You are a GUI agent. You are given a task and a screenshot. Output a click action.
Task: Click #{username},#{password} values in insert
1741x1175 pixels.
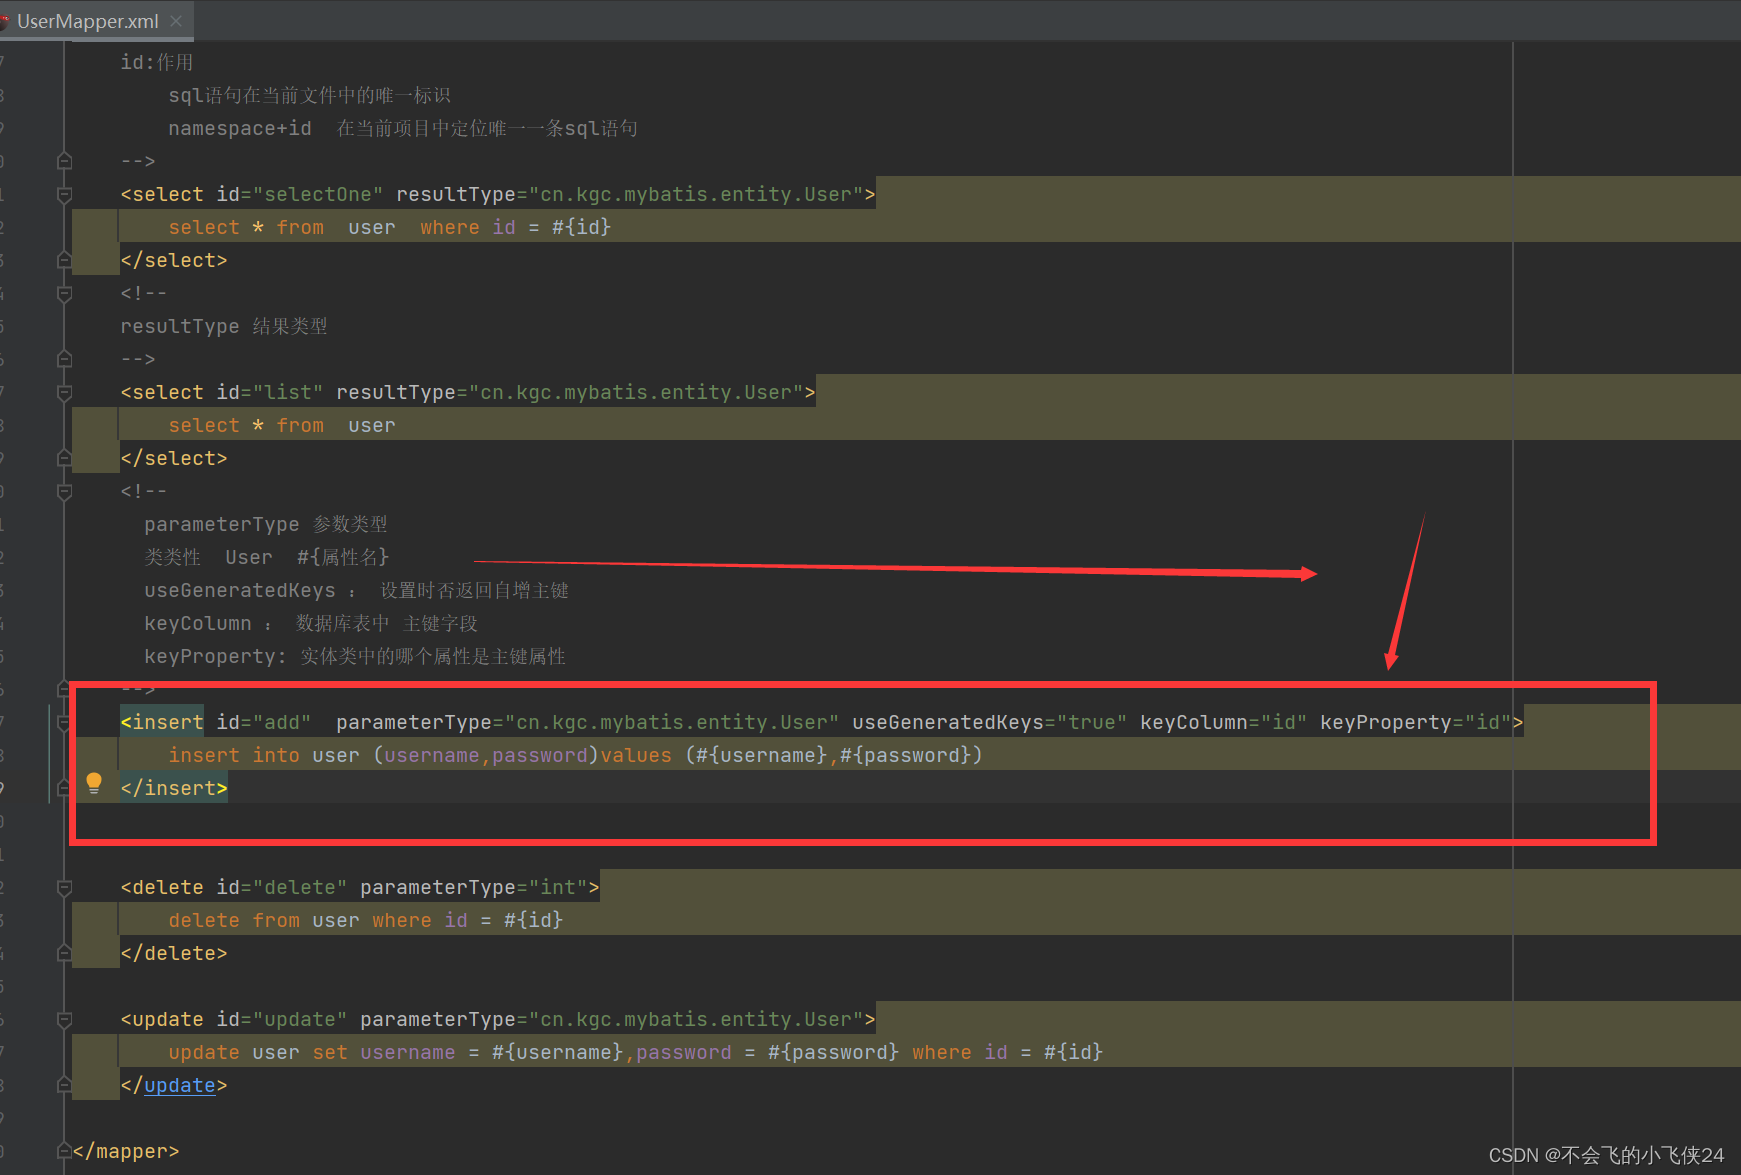[834, 755]
